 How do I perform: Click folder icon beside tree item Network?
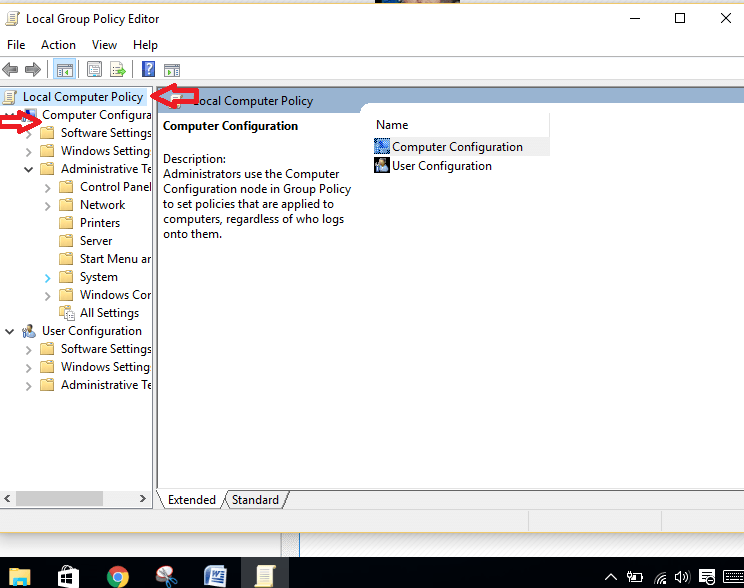click(66, 205)
